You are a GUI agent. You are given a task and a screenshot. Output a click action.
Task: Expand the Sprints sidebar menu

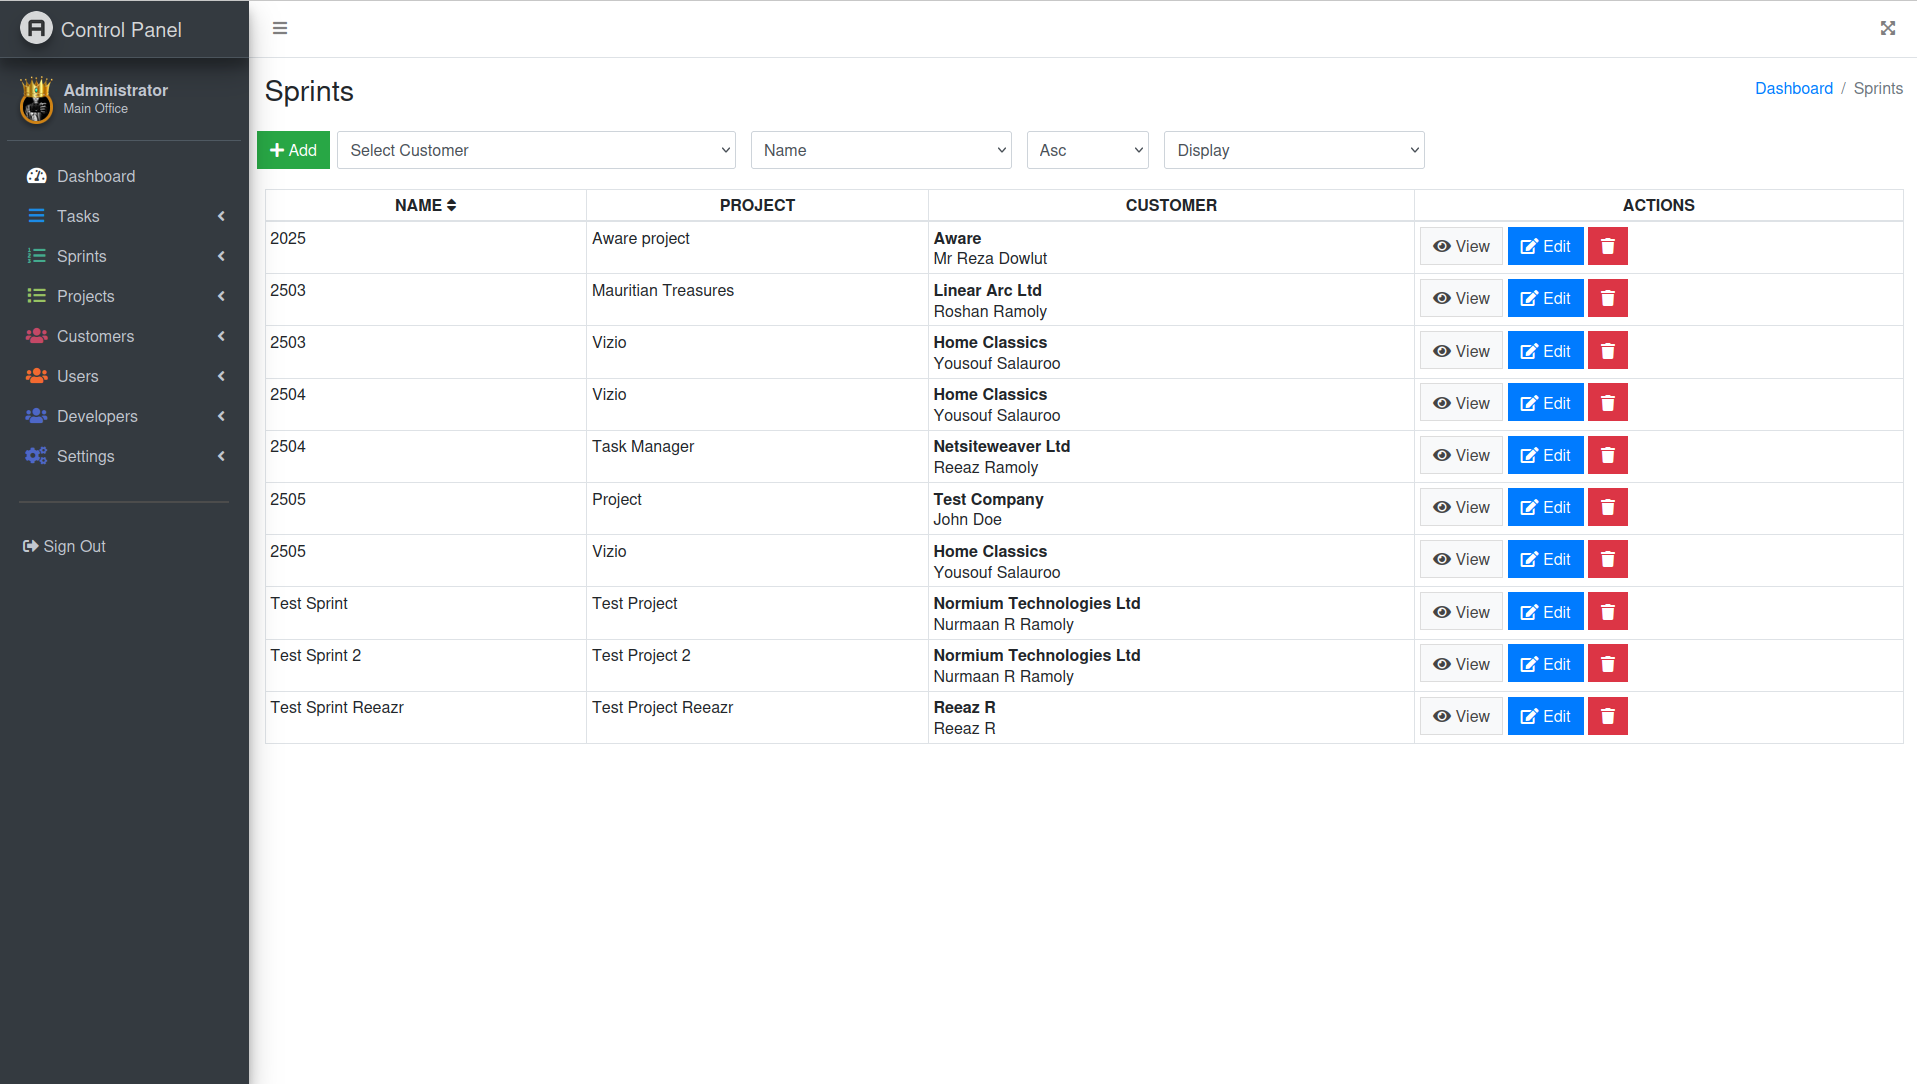[124, 256]
